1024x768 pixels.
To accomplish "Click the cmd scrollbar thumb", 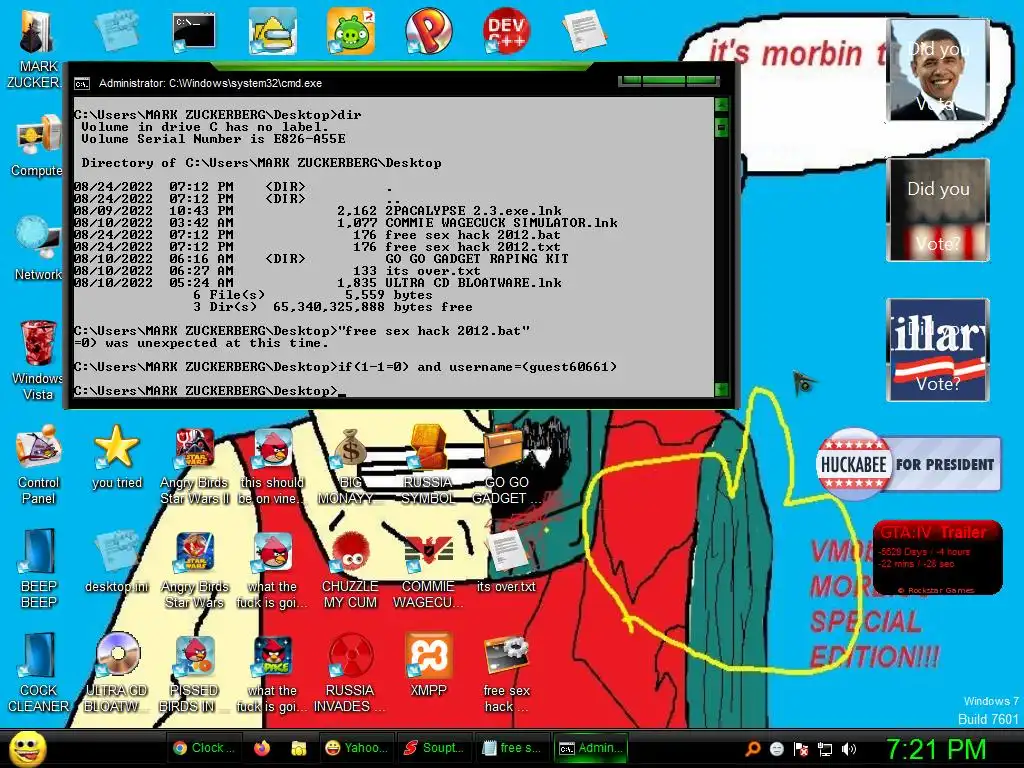I will pyautogui.click(x=721, y=127).
